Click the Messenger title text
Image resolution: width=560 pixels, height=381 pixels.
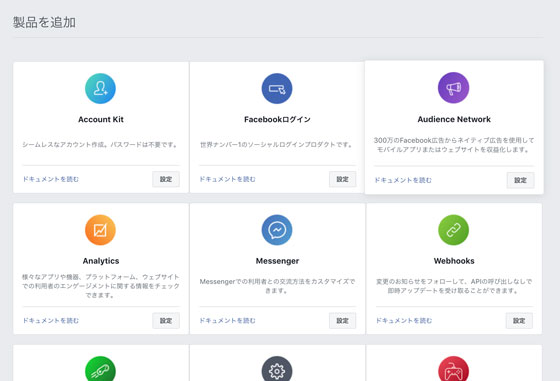tap(277, 261)
